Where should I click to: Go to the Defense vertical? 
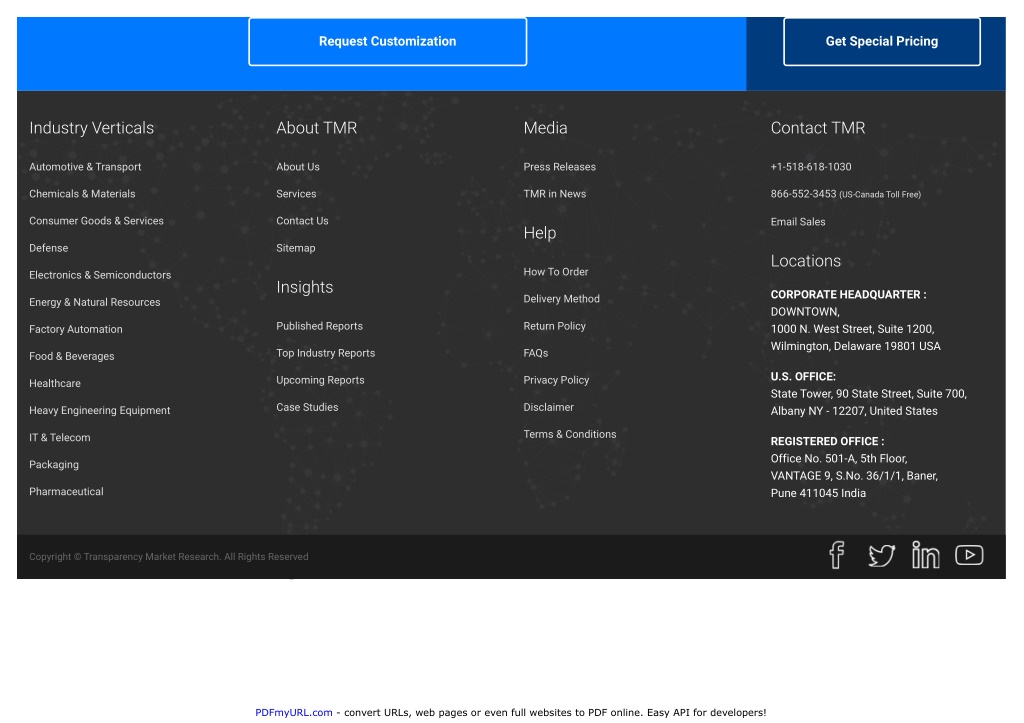click(48, 248)
